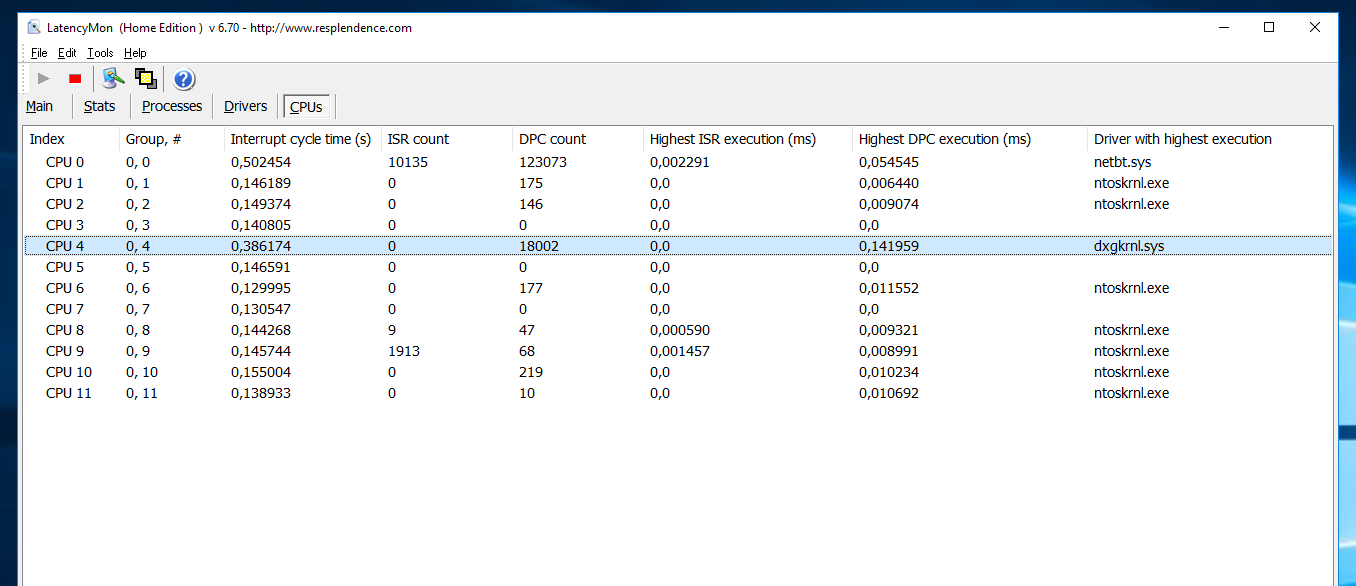Click ntoskrnl.exe in the CPU 6 row
Viewport: 1356px width, 586px height.
pos(1132,288)
